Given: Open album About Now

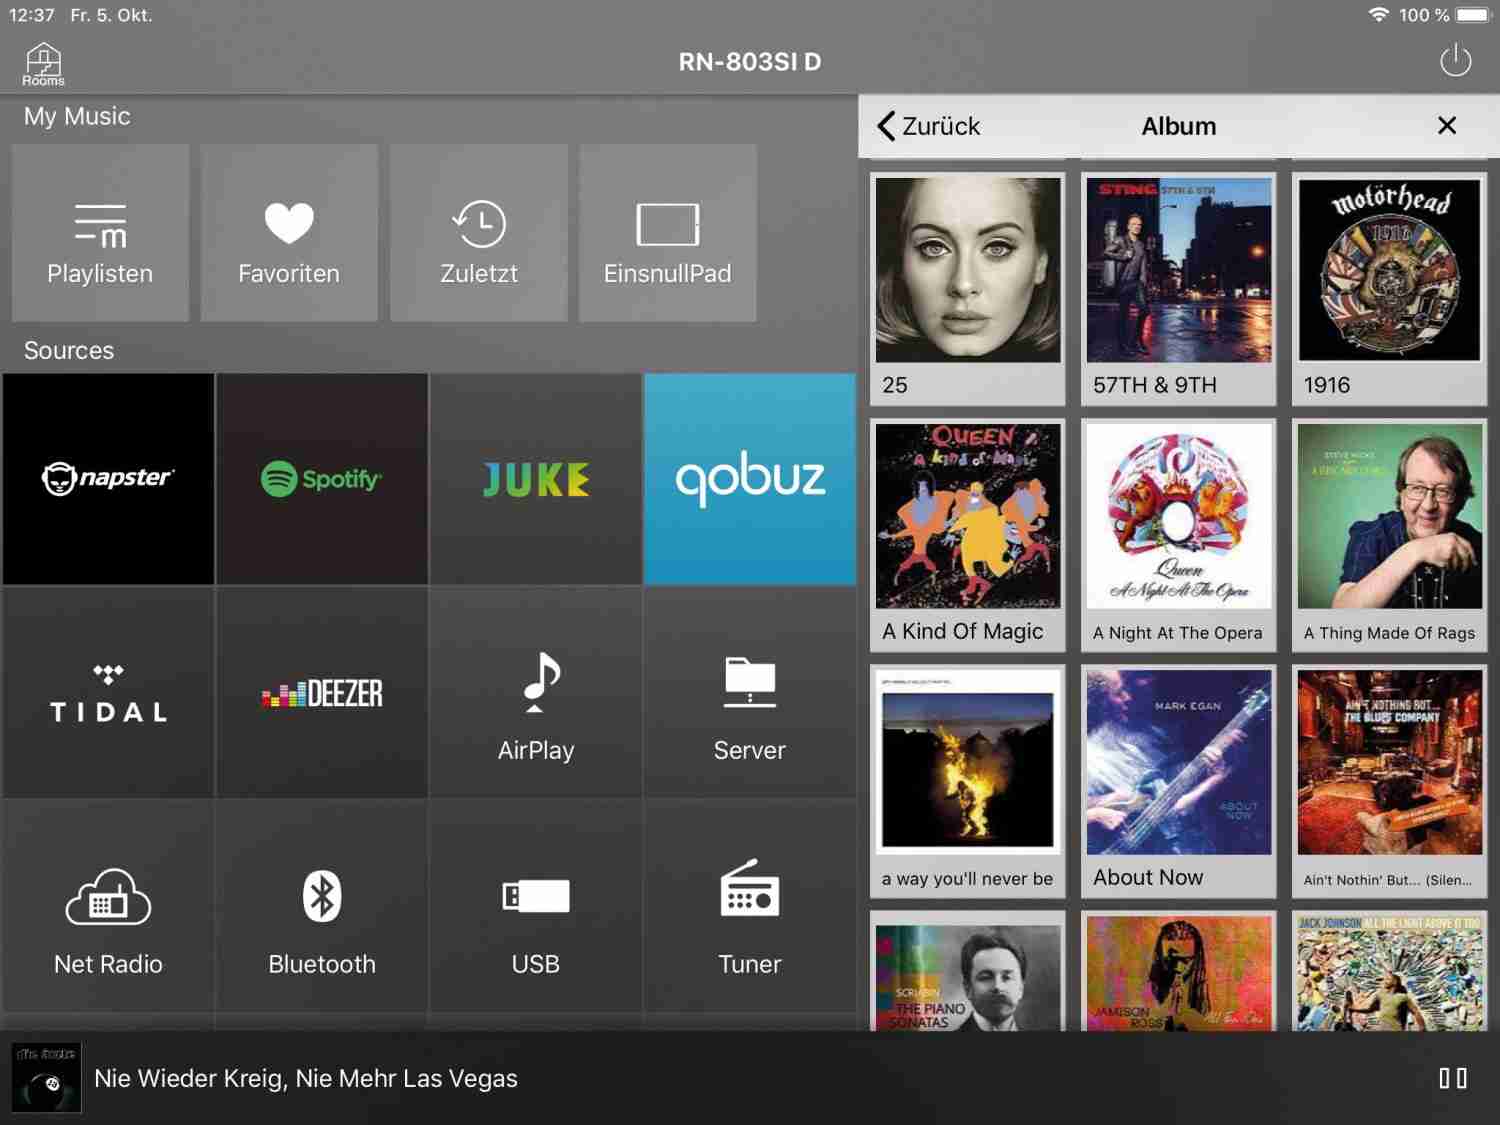Looking at the screenshot, I should (1179, 781).
